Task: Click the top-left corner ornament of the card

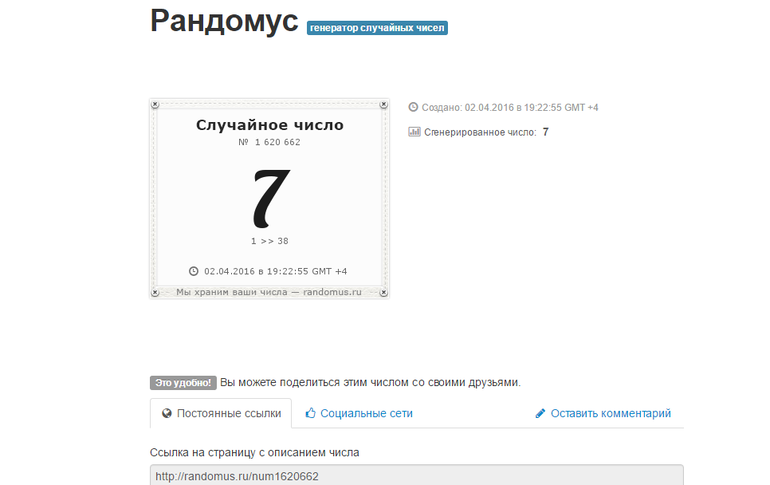Action: pos(155,104)
